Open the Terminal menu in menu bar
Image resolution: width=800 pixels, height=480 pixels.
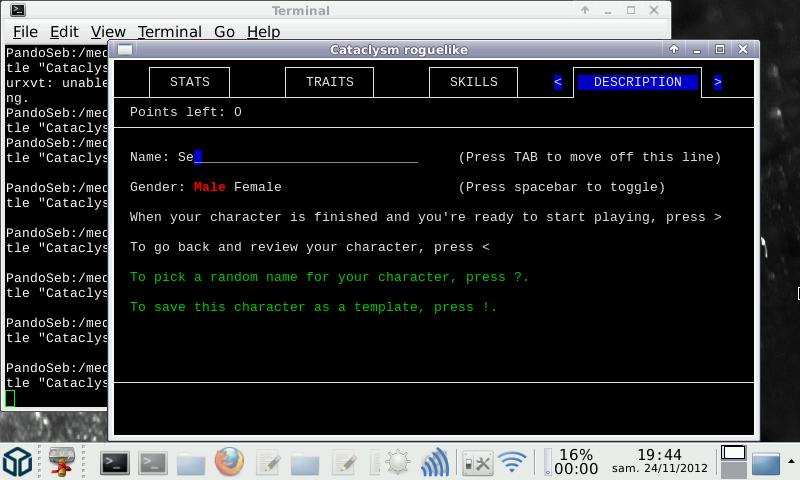coord(170,32)
